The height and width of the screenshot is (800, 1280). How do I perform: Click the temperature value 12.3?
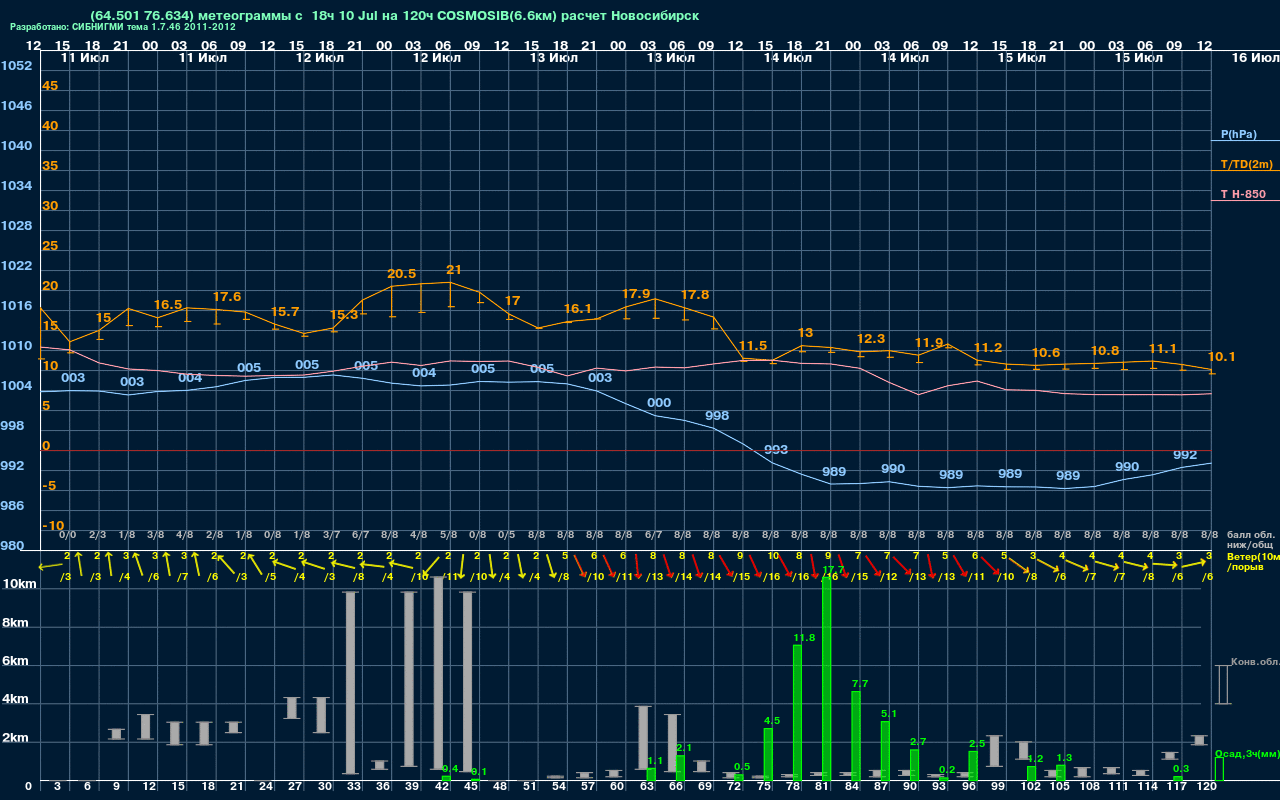click(x=871, y=339)
